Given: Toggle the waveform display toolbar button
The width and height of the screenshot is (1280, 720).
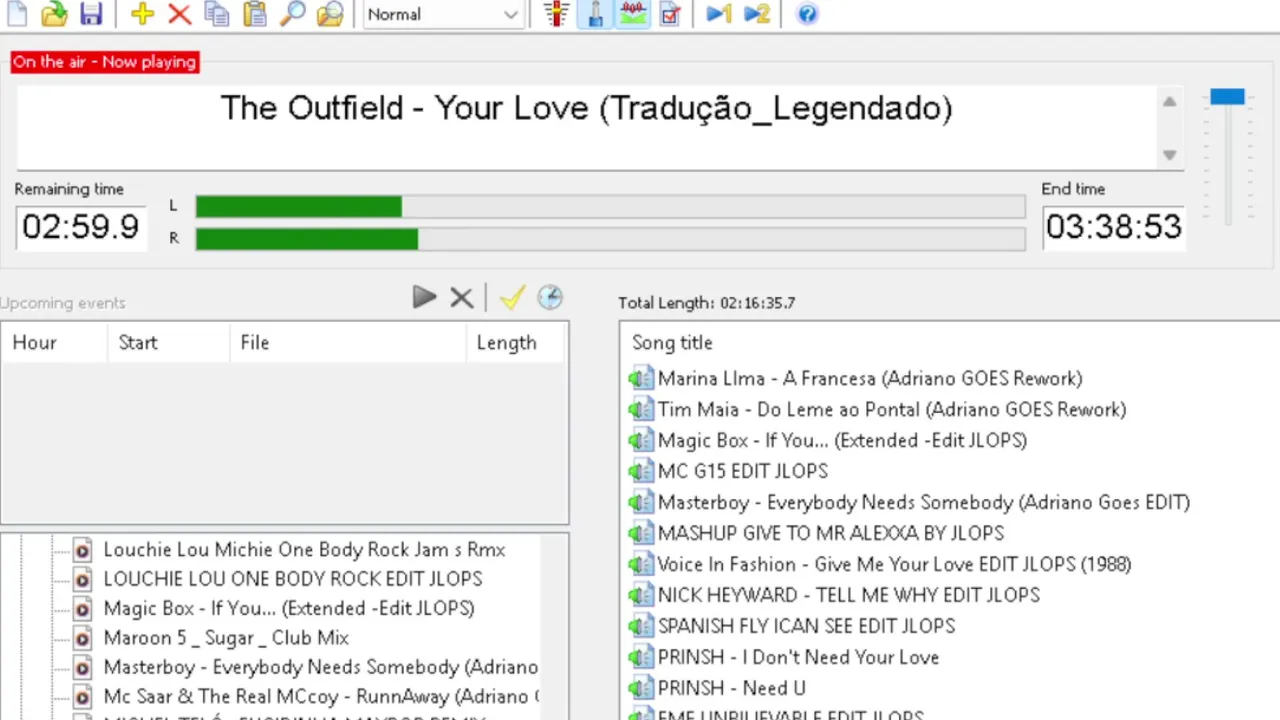Looking at the screenshot, I should pyautogui.click(x=632, y=14).
